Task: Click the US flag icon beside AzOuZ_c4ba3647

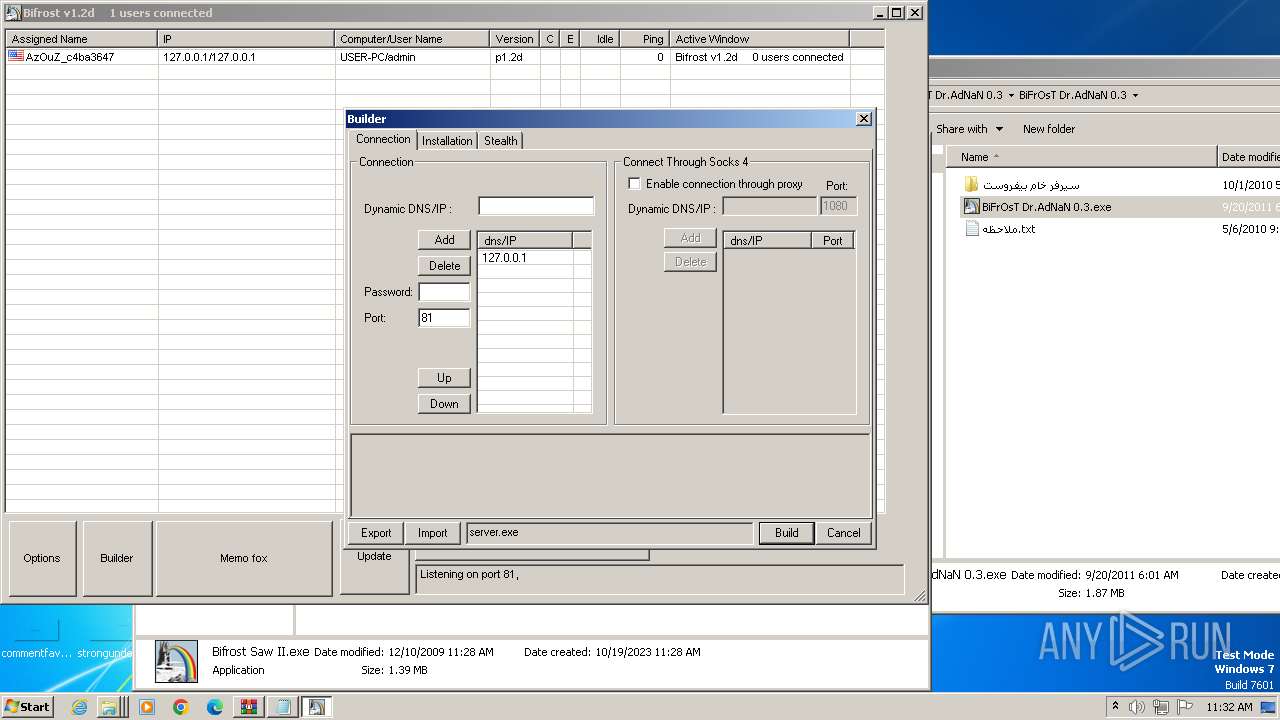Action: pyautogui.click(x=16, y=57)
